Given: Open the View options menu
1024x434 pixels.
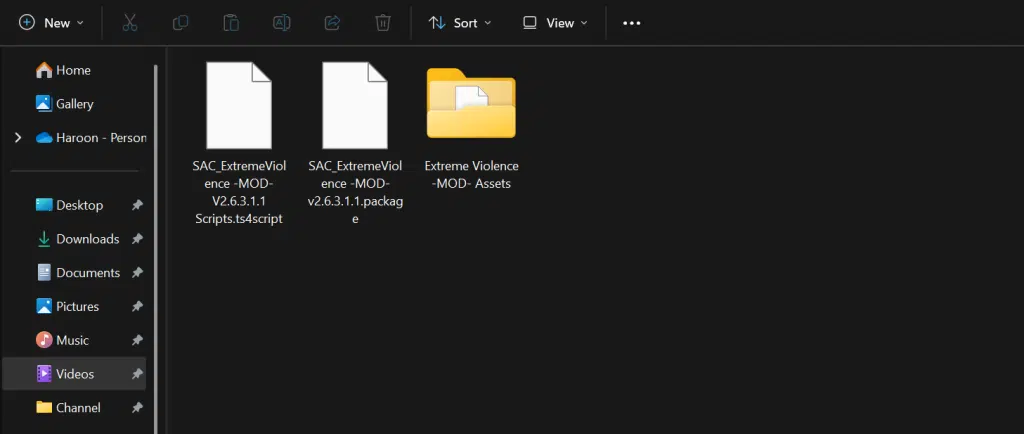Looking at the screenshot, I should [555, 22].
